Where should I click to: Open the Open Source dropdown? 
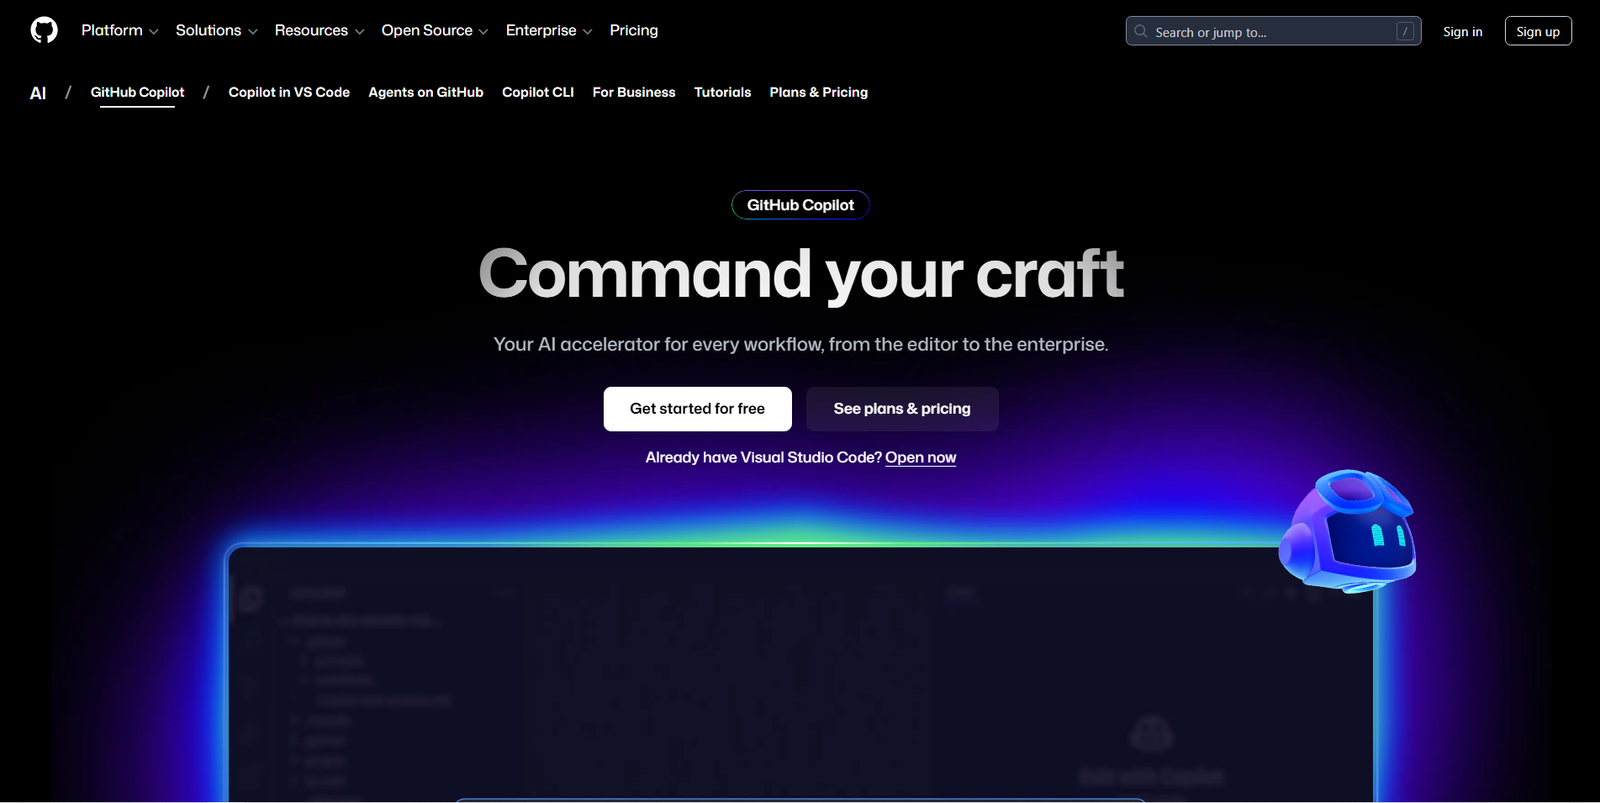tap(434, 31)
